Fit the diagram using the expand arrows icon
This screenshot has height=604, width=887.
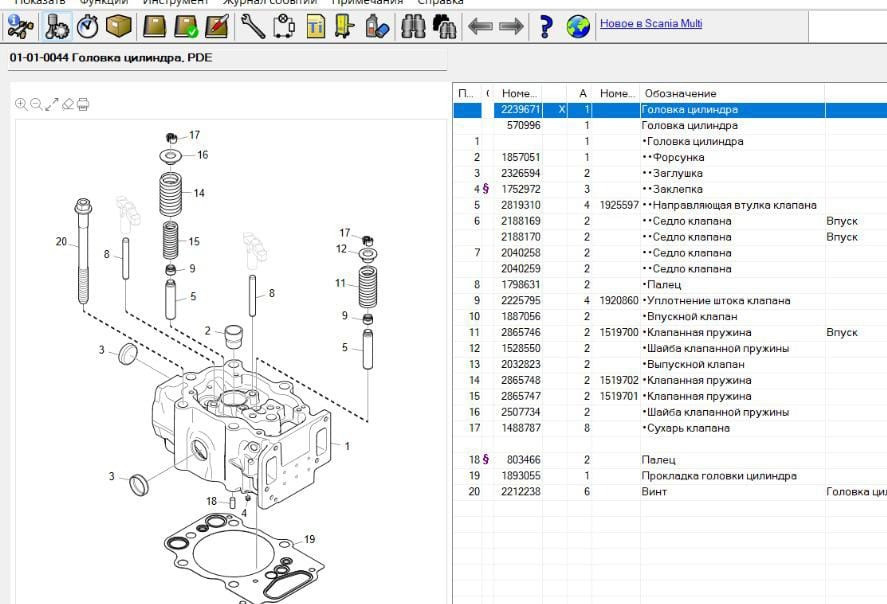52,104
